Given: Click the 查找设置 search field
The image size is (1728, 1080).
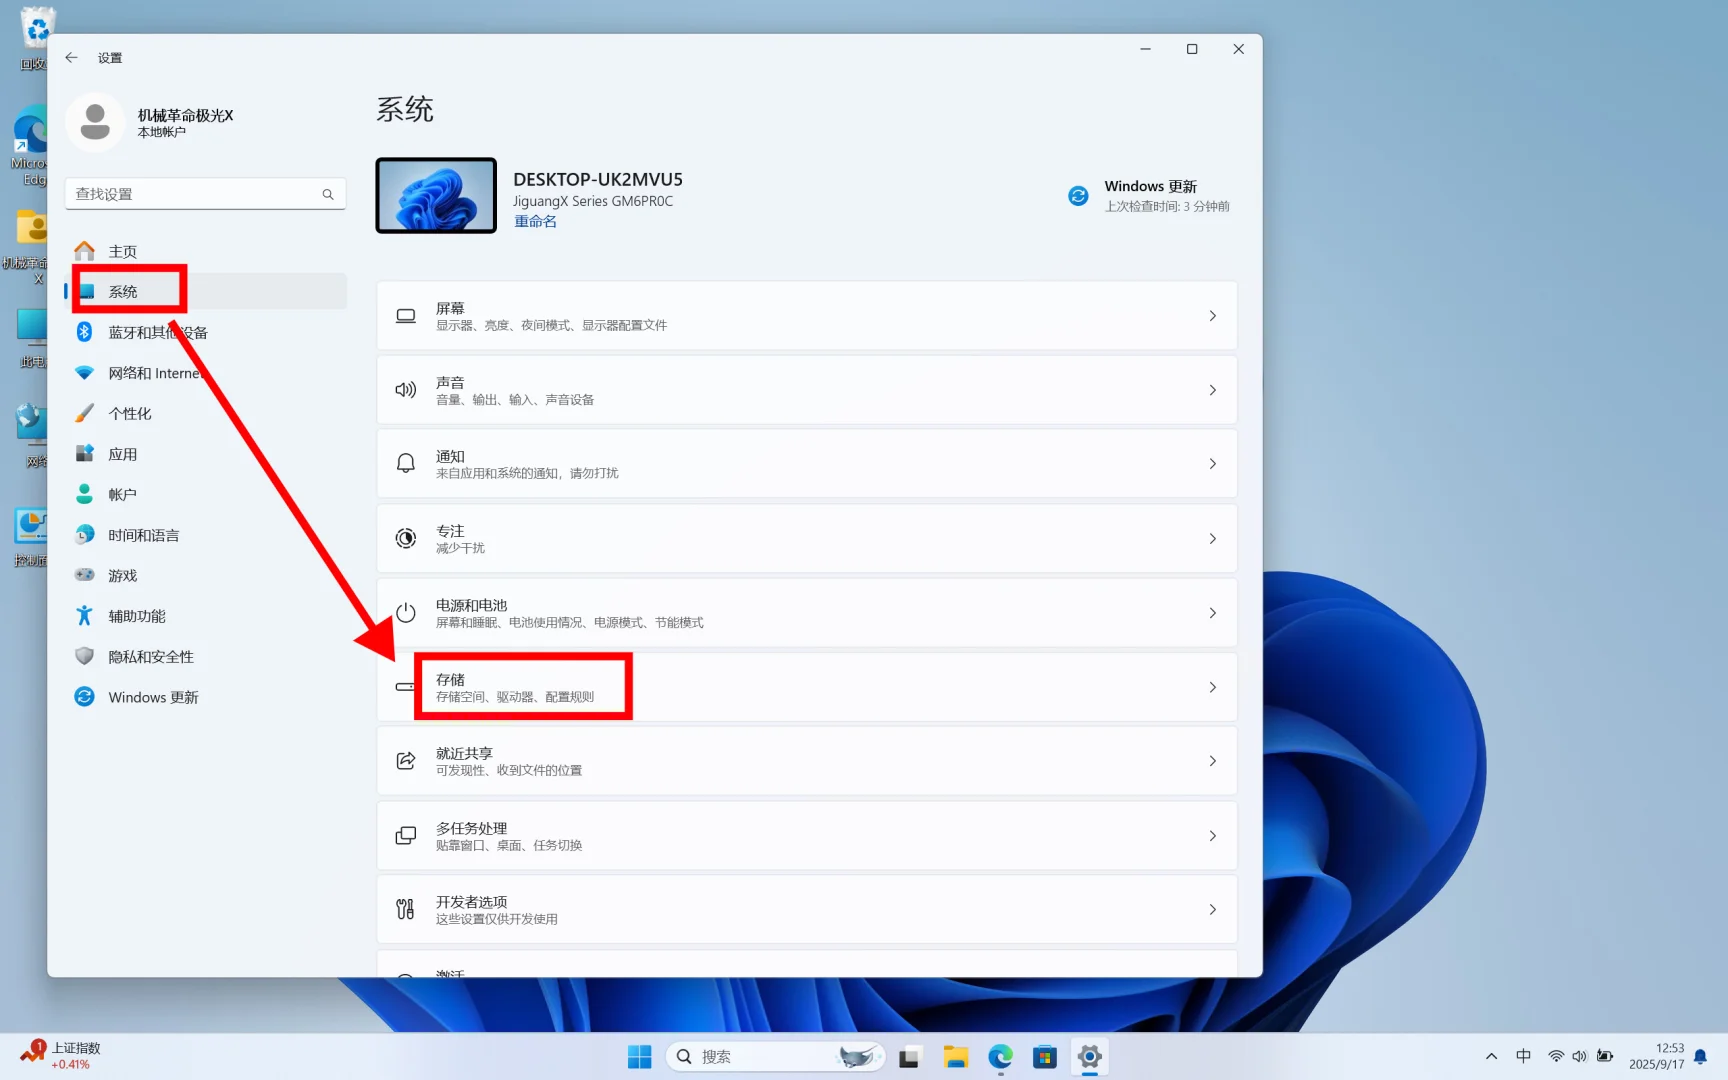Looking at the screenshot, I should (195, 193).
